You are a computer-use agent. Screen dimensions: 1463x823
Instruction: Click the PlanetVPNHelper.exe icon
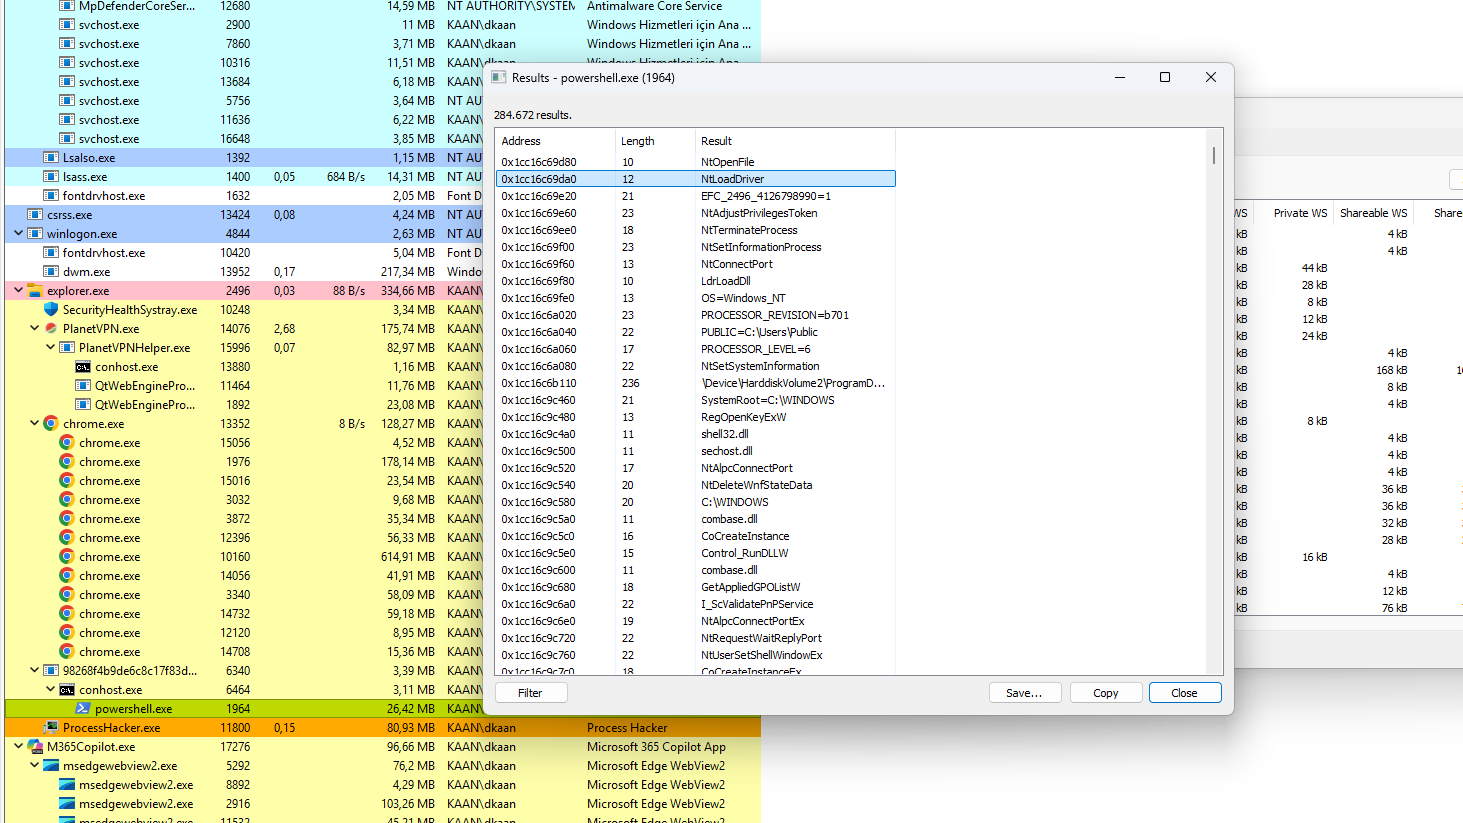[67, 348]
